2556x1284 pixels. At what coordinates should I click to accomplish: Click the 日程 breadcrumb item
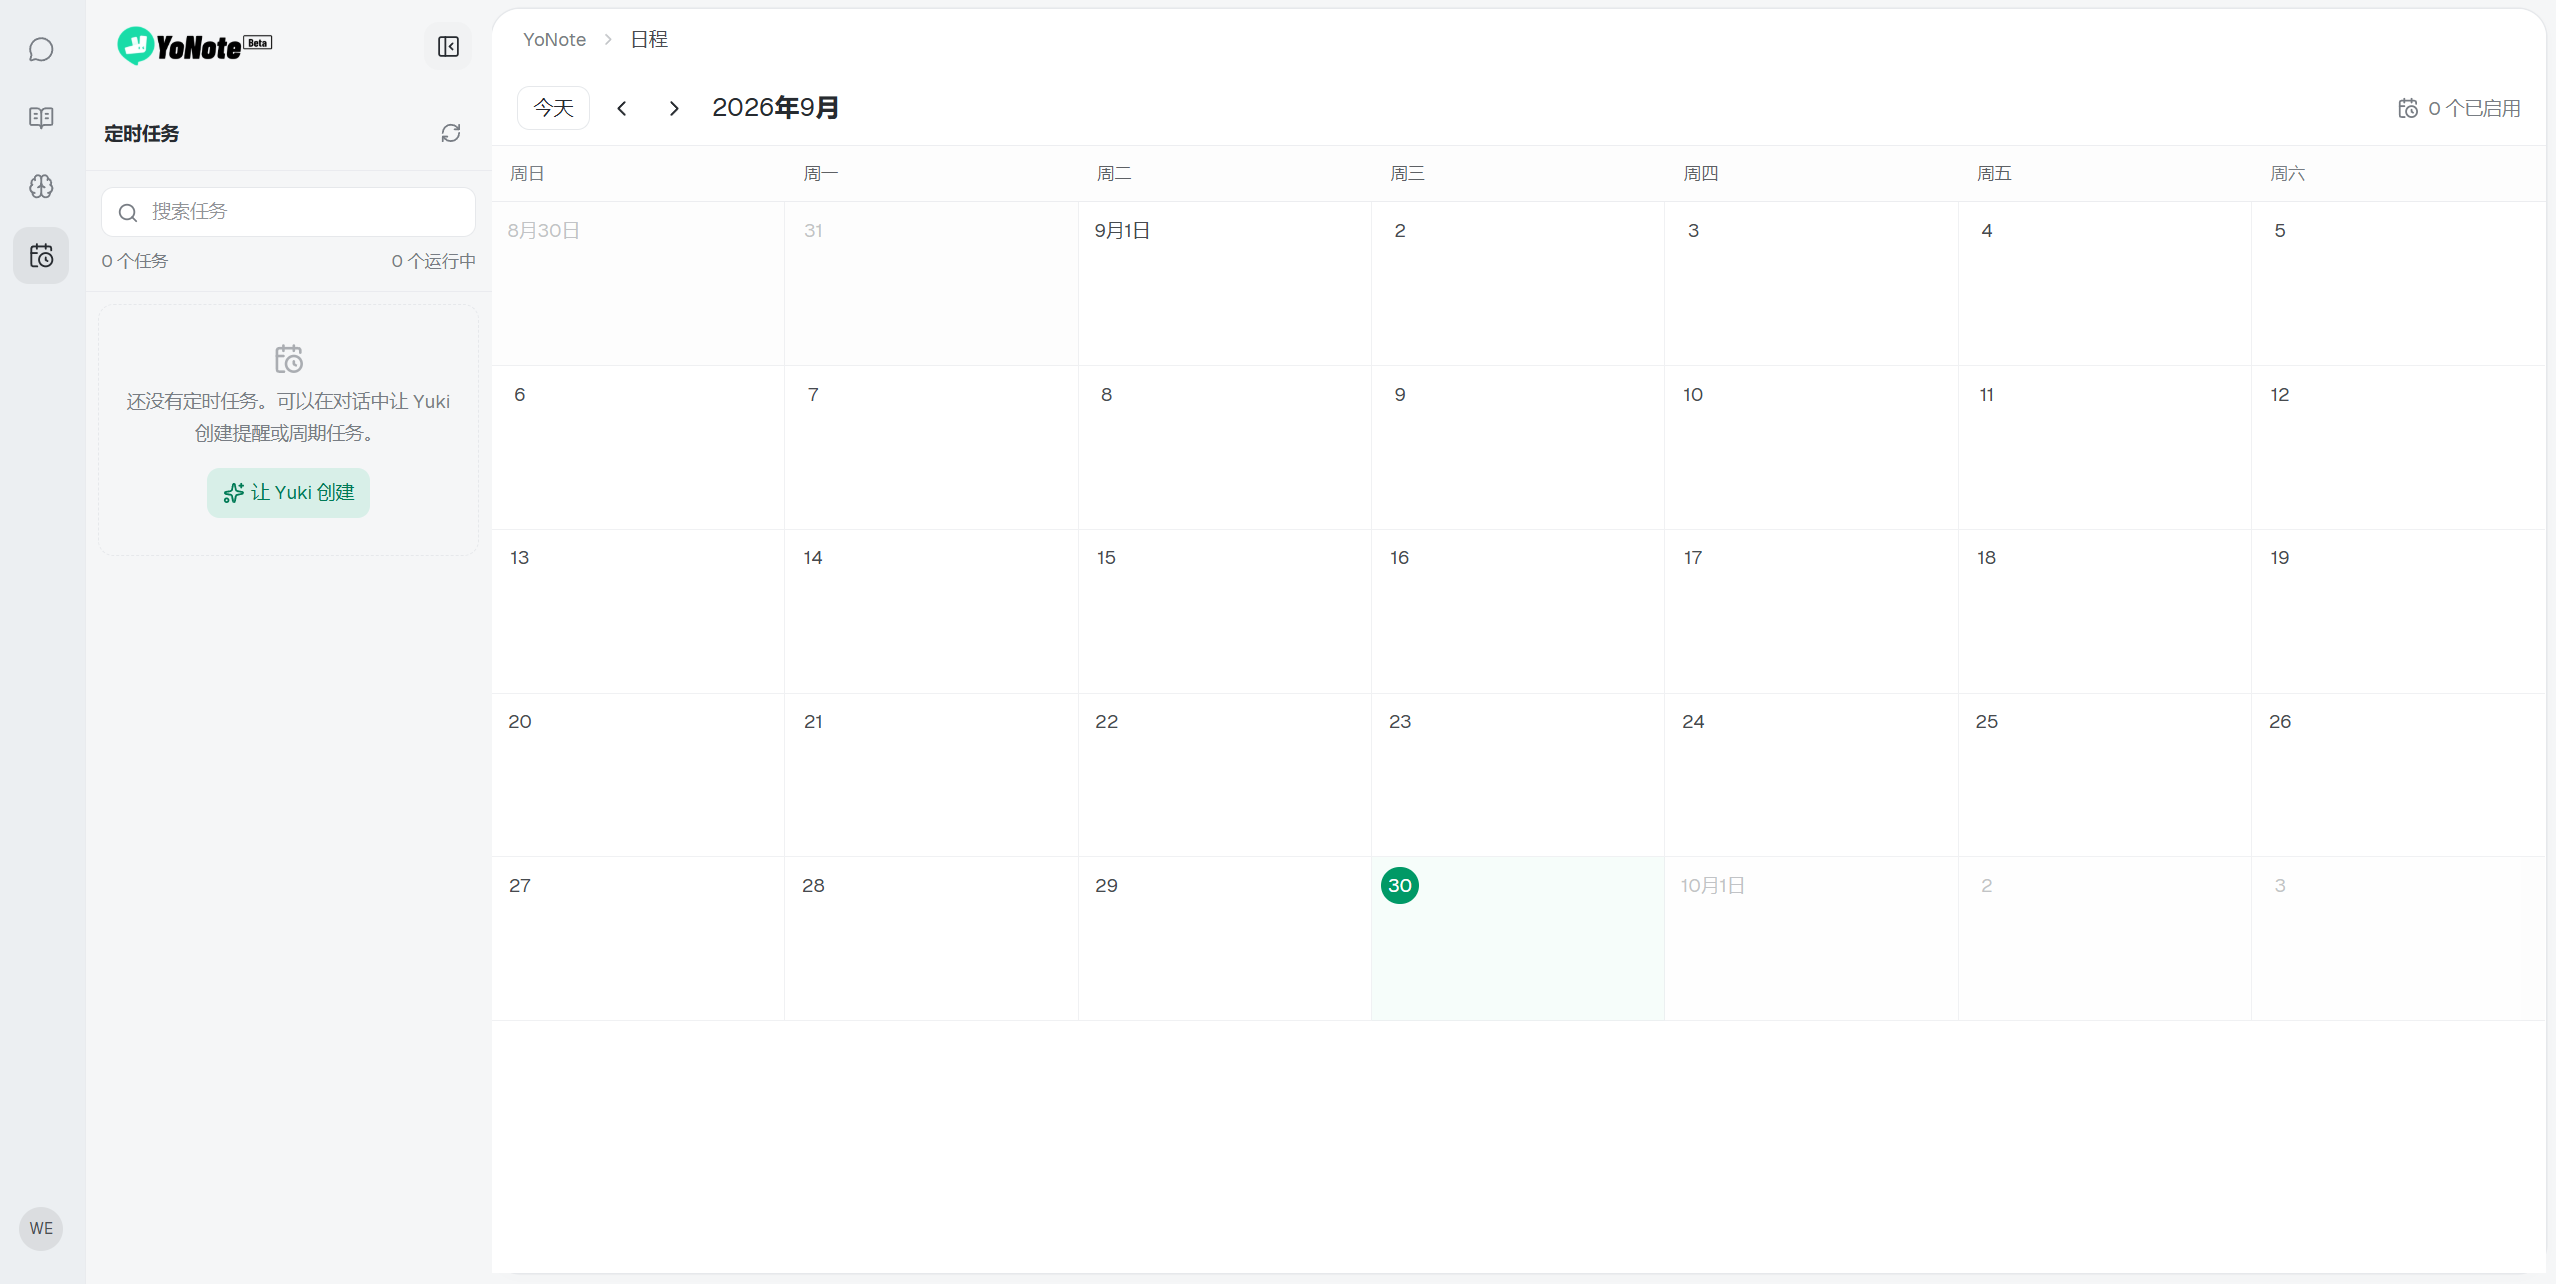[649, 39]
